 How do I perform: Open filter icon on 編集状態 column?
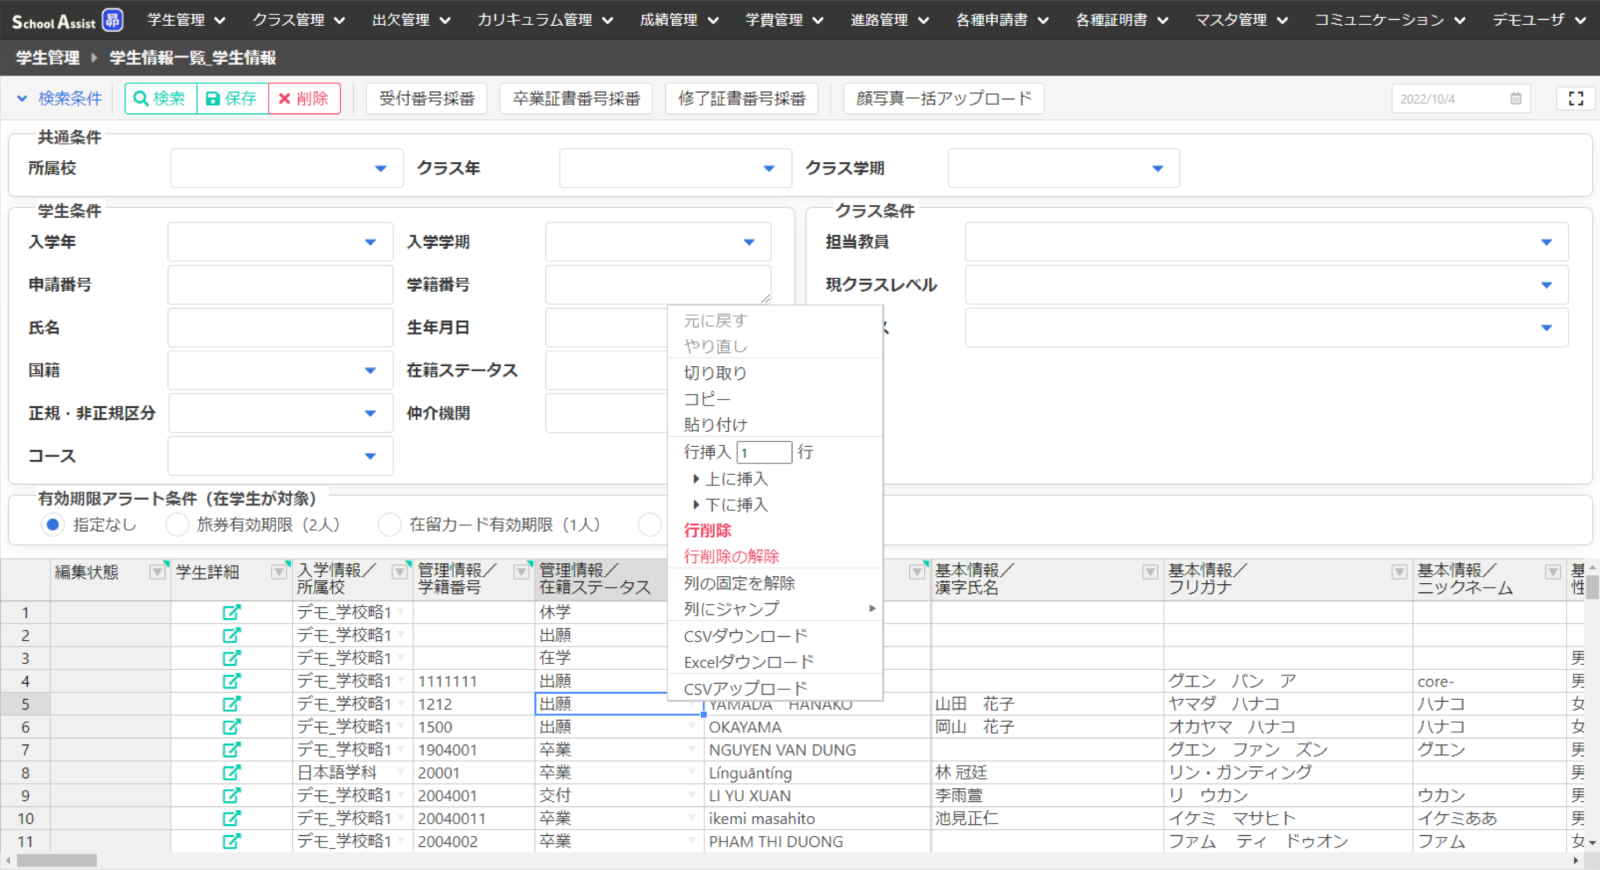click(x=157, y=572)
